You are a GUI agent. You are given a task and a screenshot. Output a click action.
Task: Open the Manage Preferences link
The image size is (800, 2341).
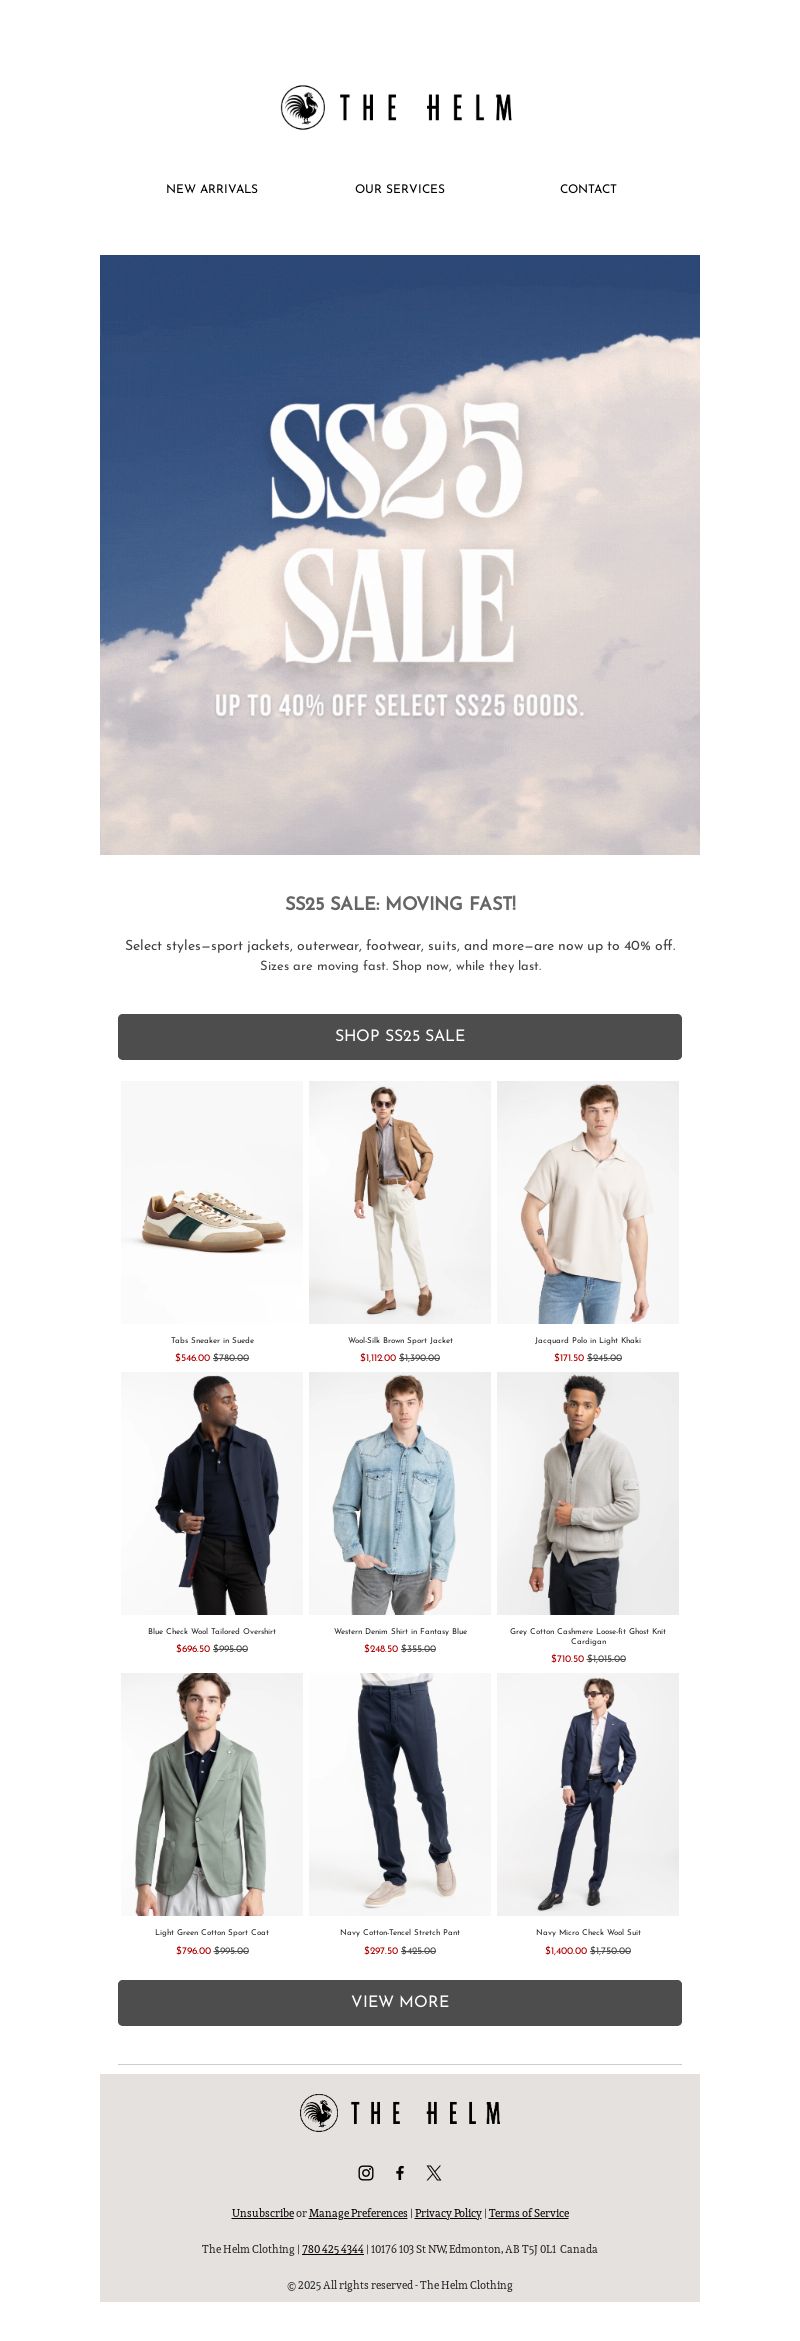click(x=358, y=2213)
